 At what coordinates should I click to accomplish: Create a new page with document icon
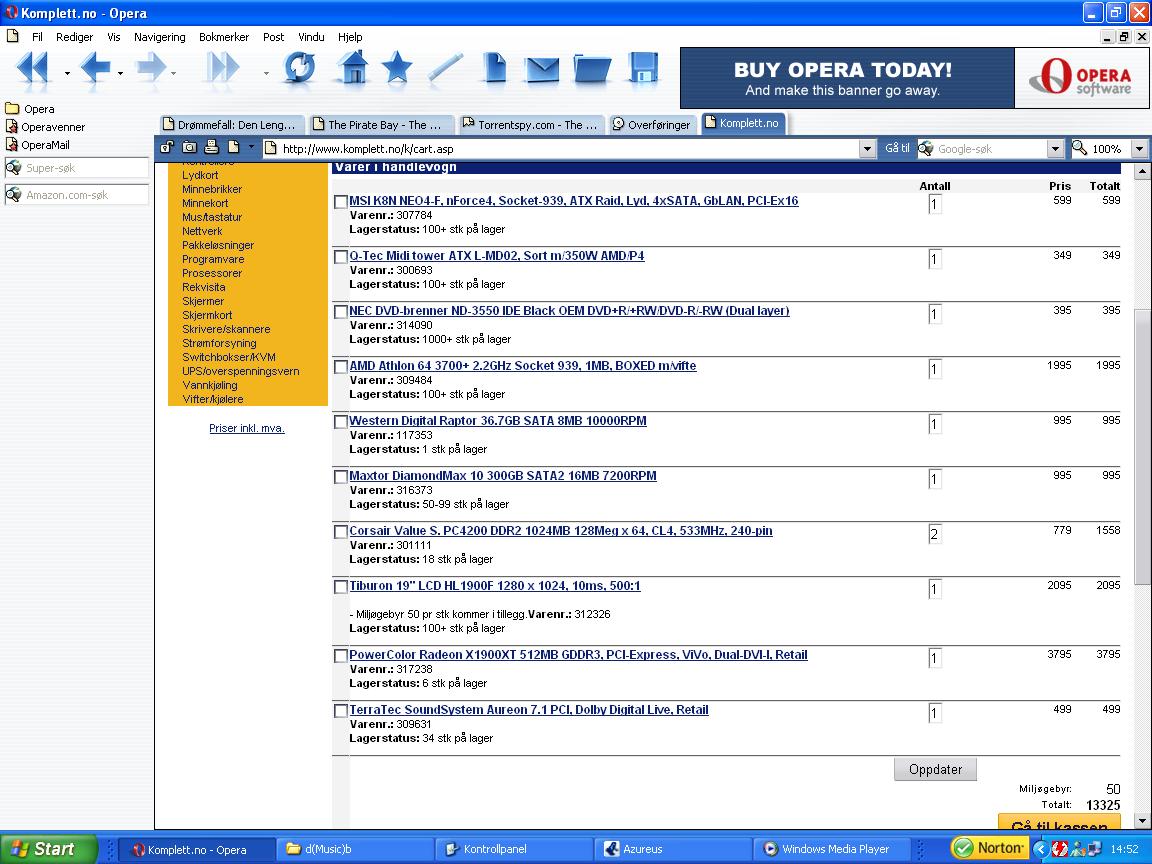pyautogui.click(x=495, y=68)
